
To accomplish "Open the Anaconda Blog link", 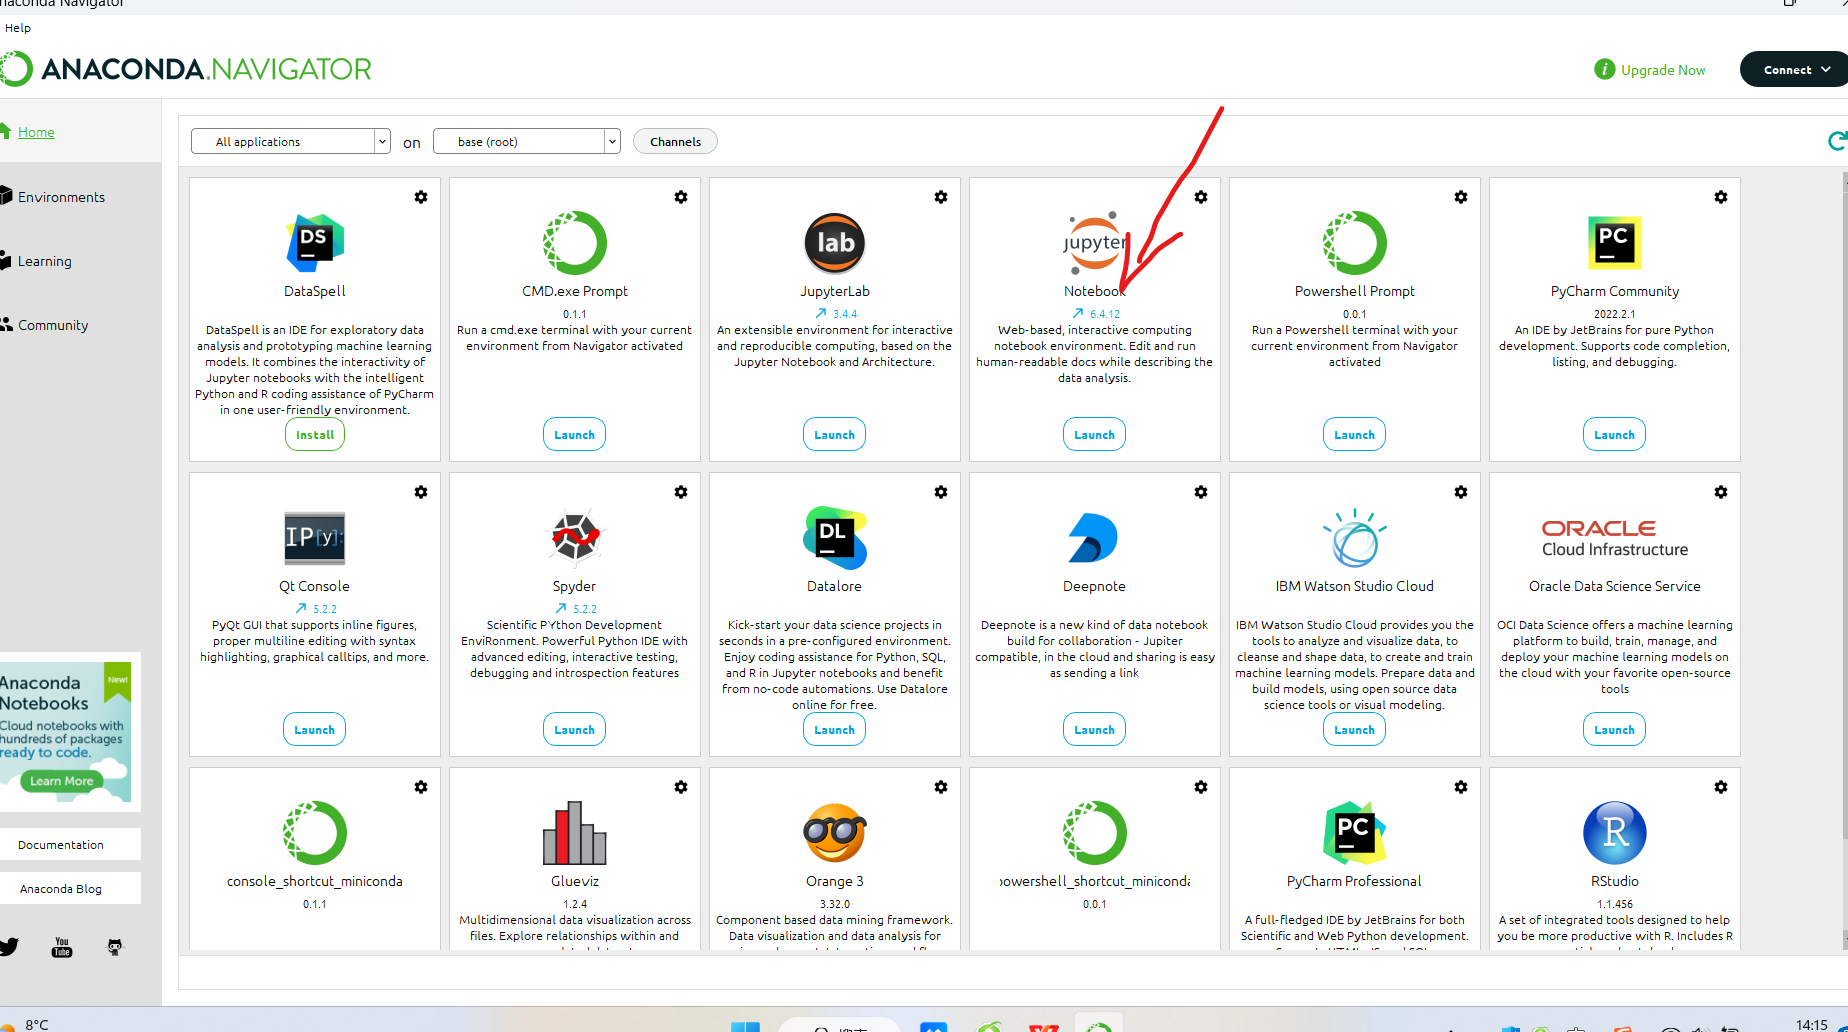I will (x=61, y=888).
